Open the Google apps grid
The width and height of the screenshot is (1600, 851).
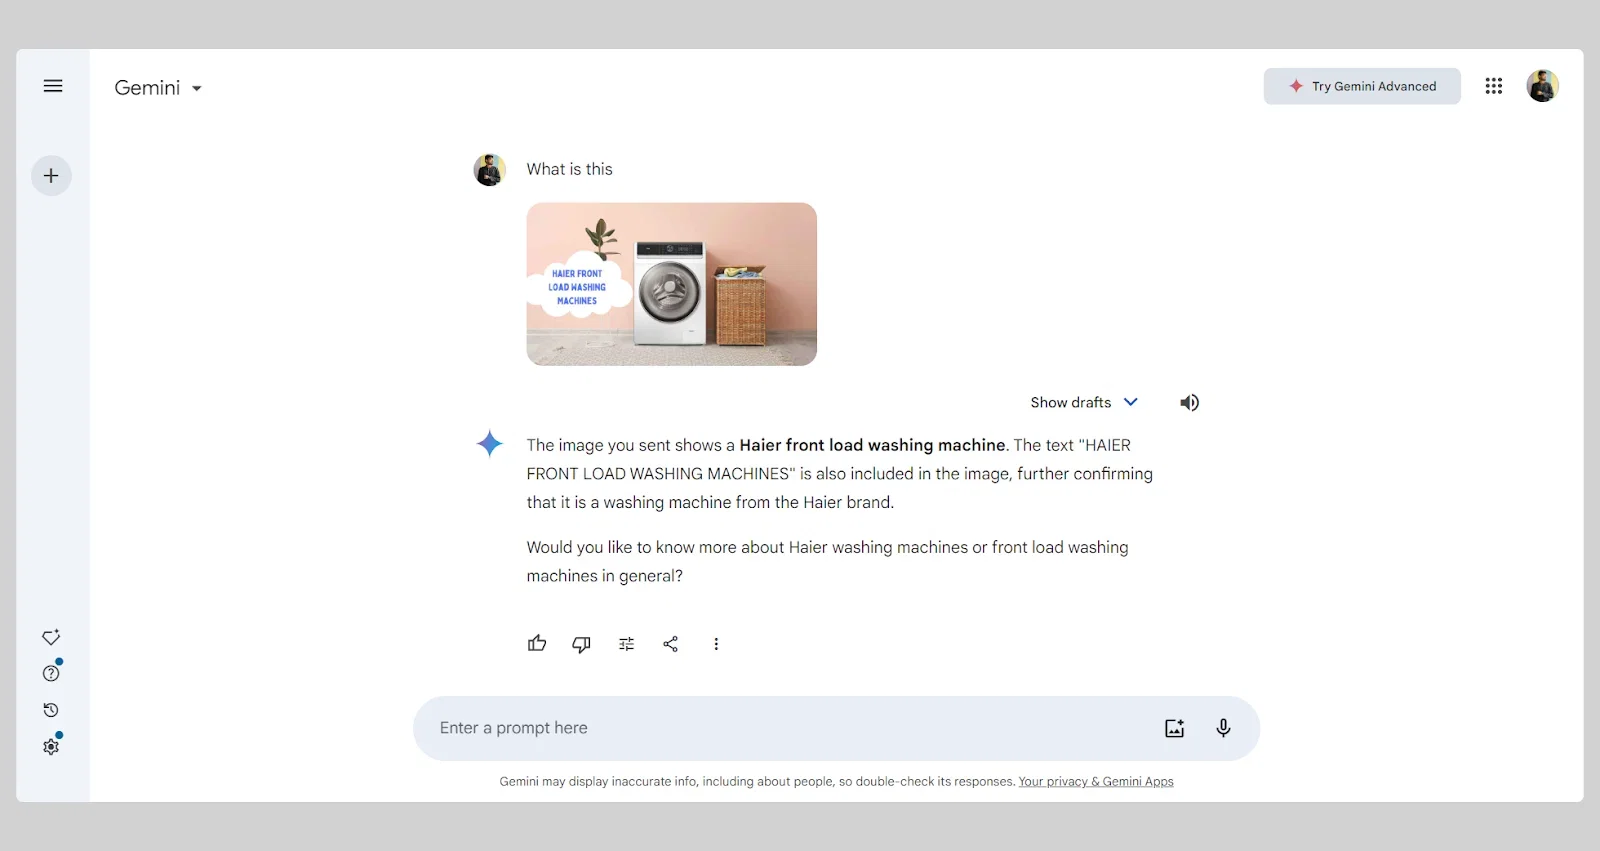click(1494, 86)
